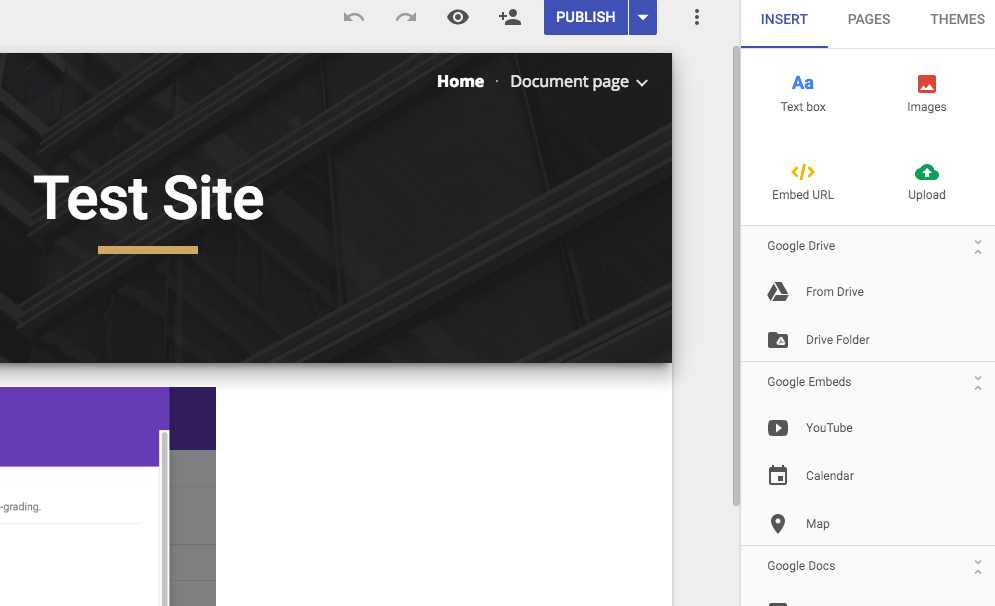Undo the last change
The image size is (995, 606).
point(353,17)
